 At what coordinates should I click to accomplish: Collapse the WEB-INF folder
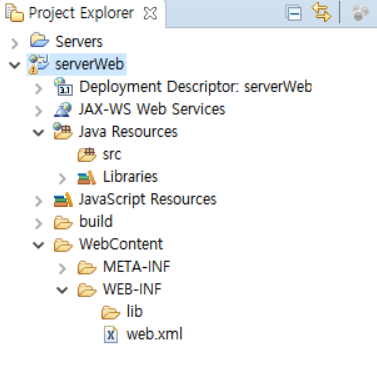tap(62, 290)
